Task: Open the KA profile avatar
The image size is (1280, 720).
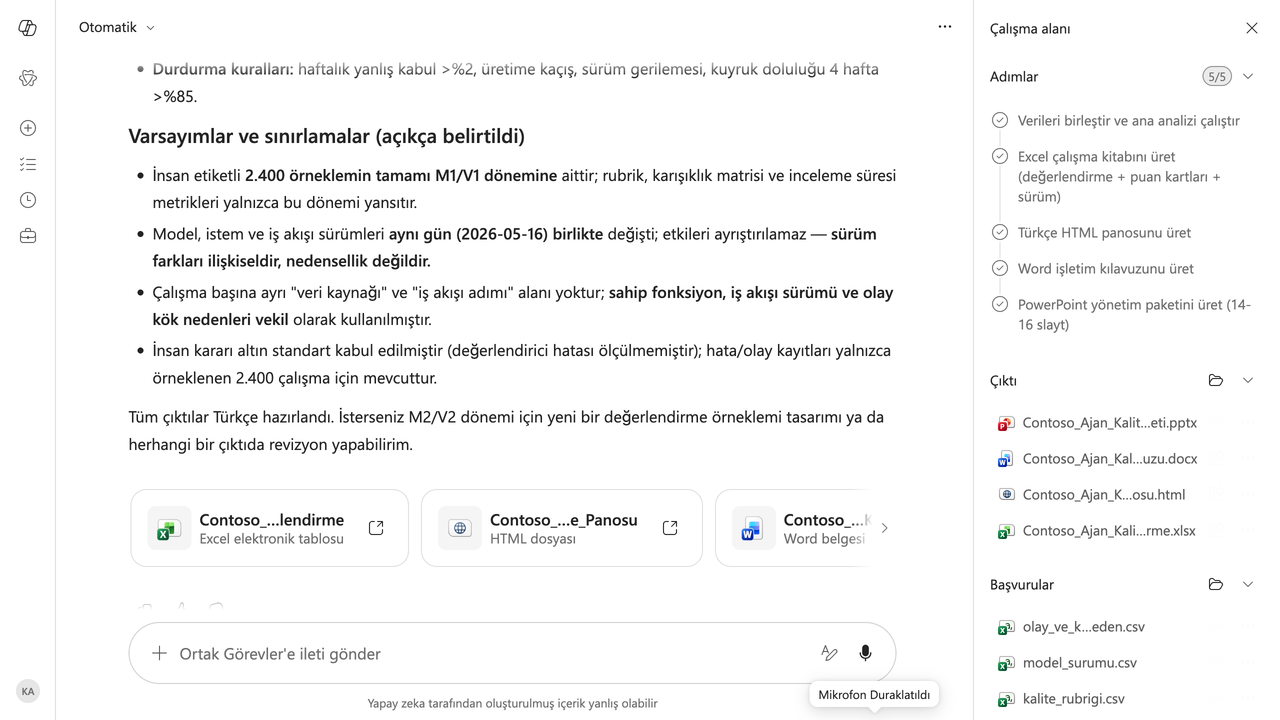Action: pos(28,691)
